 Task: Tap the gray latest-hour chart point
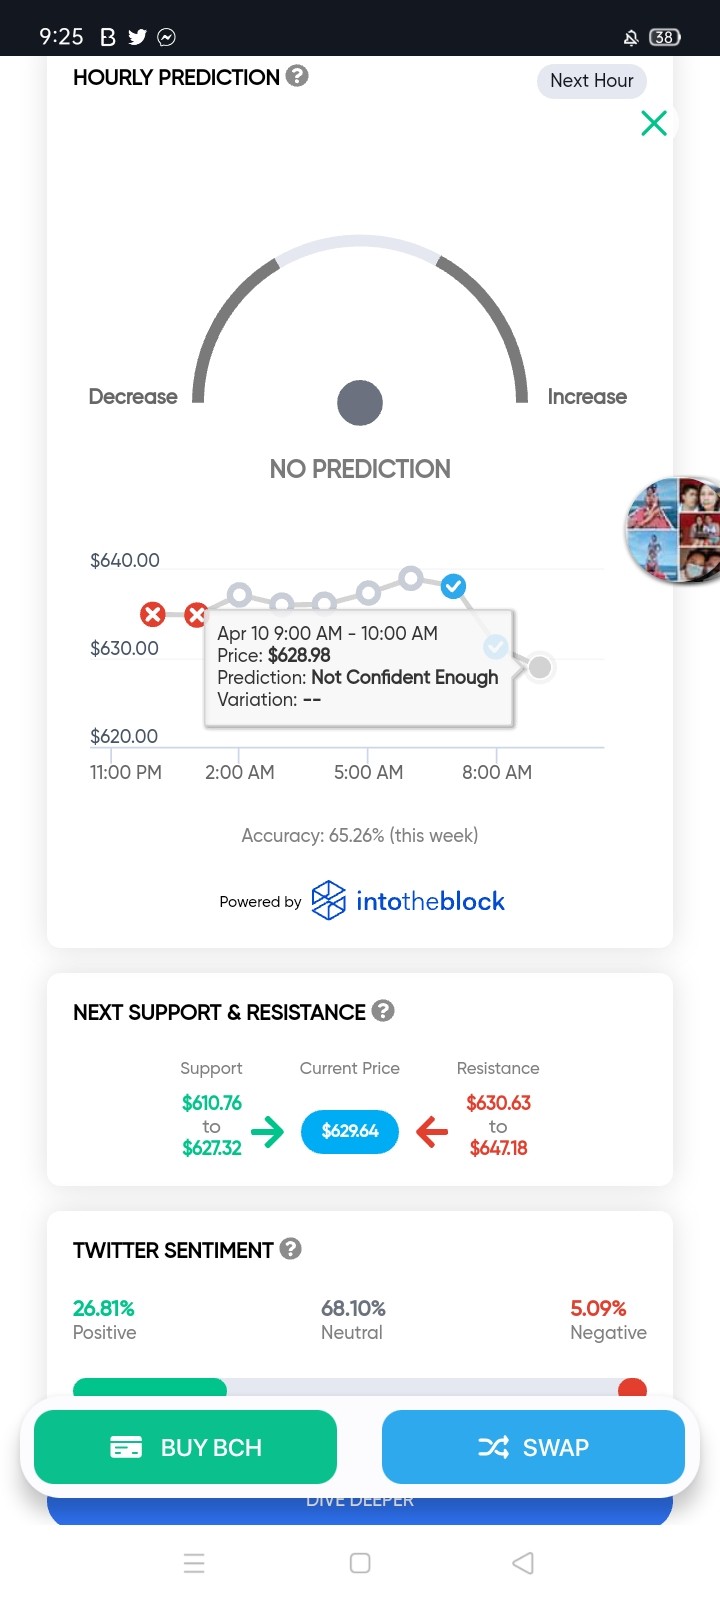pyautogui.click(x=540, y=667)
